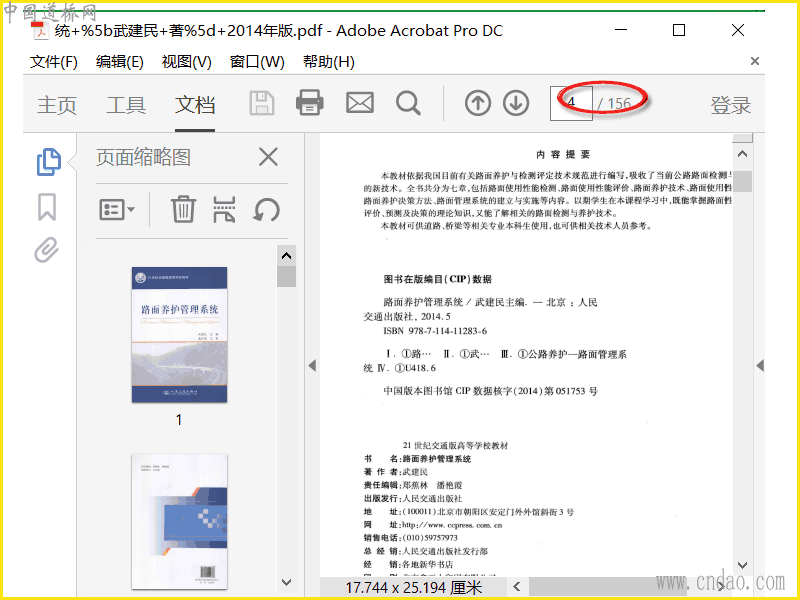Select the page thumbnails sidebar icon

(x=48, y=162)
